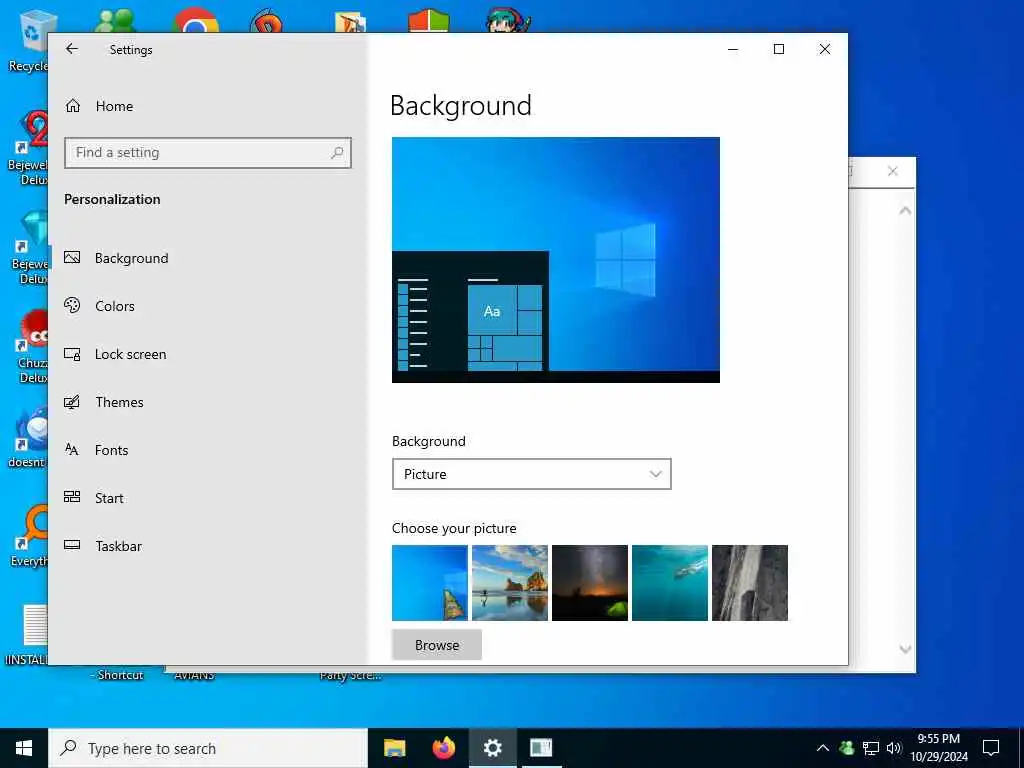Click the green people tray icon
The width and height of the screenshot is (1024, 768).
[x=847, y=748]
